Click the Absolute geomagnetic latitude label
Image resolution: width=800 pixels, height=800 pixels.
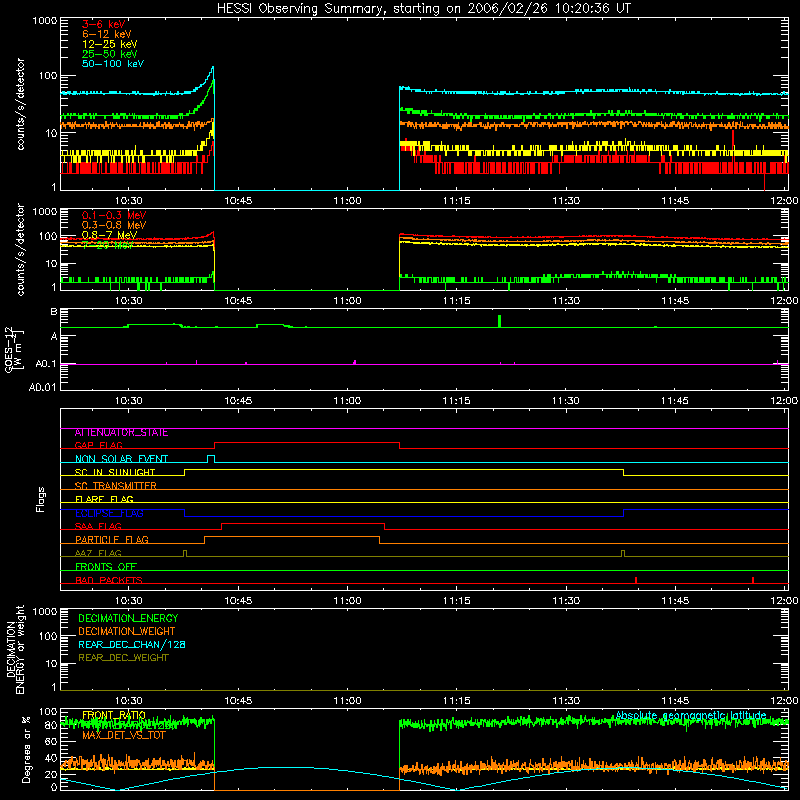point(691,716)
